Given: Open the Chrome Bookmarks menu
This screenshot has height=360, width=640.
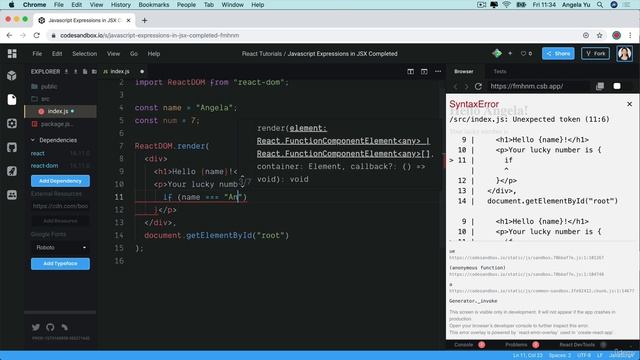Looking at the screenshot, I should tap(154, 5).
